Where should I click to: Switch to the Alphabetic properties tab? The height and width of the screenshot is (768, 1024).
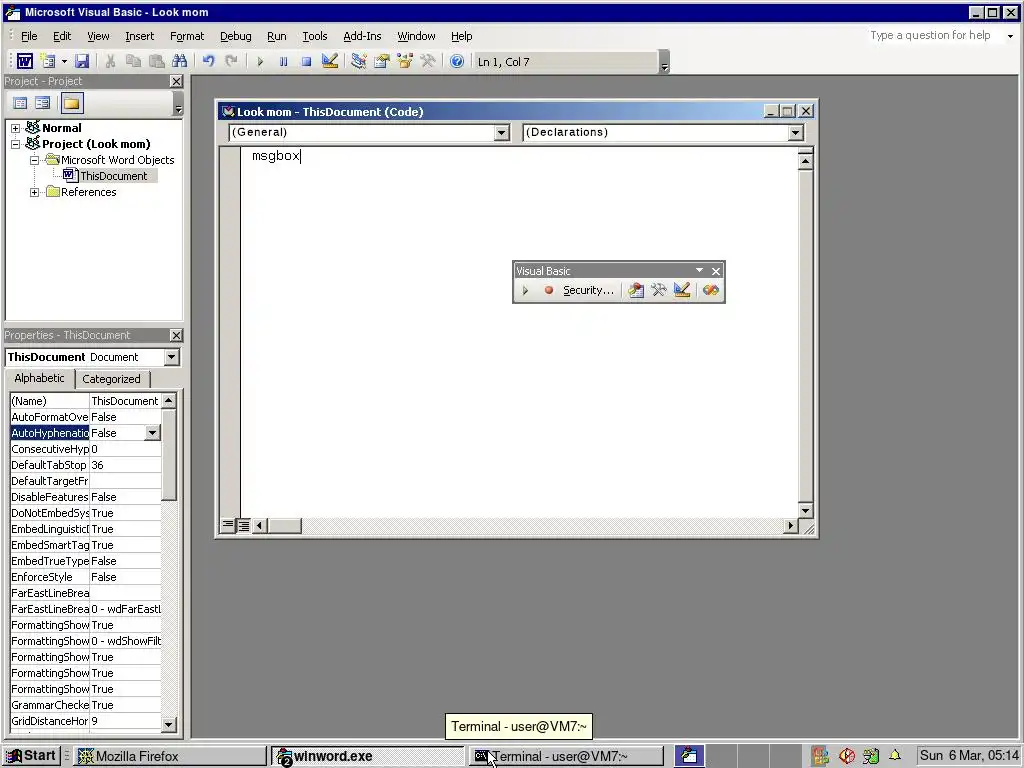tap(39, 378)
